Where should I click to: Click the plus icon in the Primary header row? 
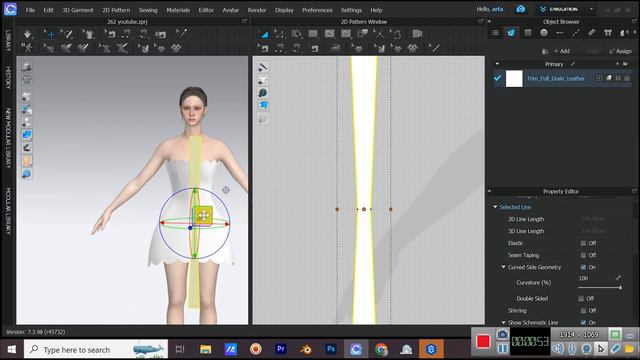[617, 64]
